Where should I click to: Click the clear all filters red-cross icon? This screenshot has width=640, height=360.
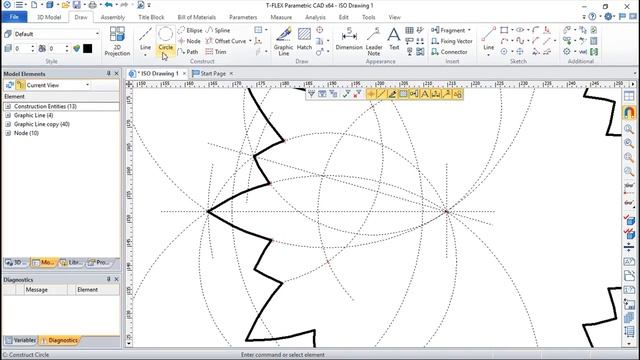coord(358,94)
